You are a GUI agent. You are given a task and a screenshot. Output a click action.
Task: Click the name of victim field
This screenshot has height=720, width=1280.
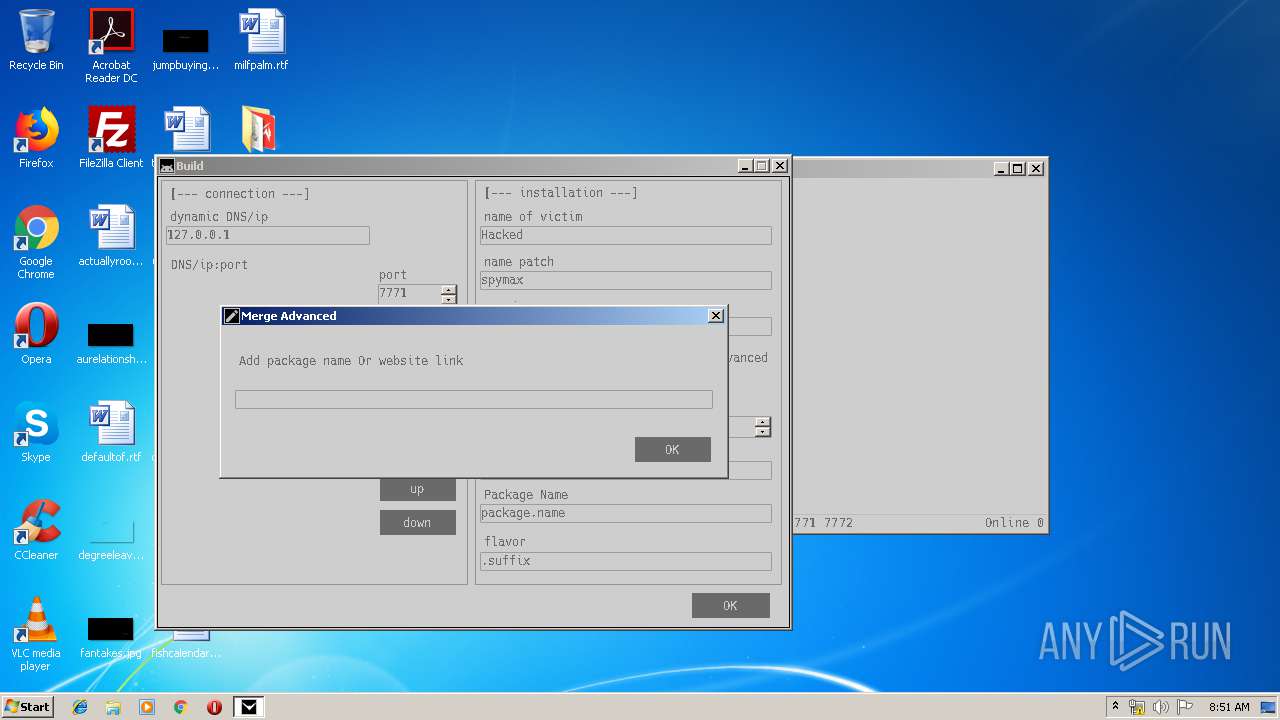click(626, 235)
